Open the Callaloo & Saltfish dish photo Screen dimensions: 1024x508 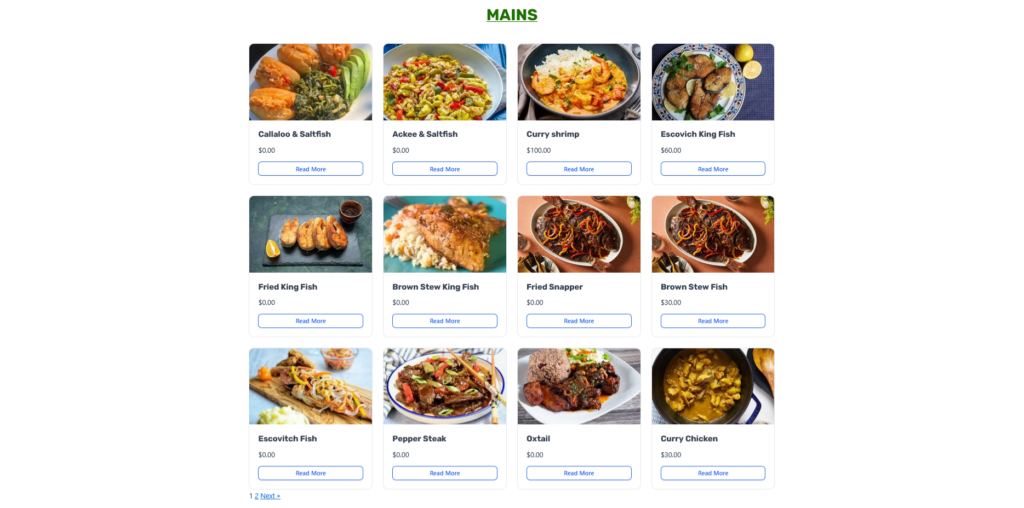click(x=310, y=82)
